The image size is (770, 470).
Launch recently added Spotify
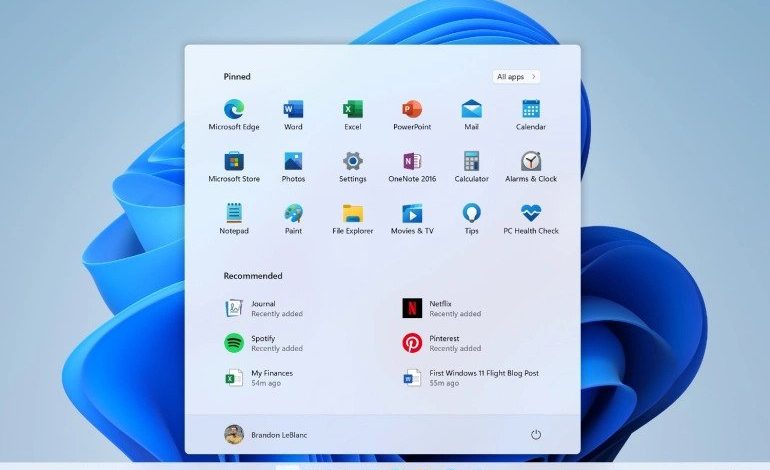tap(264, 343)
